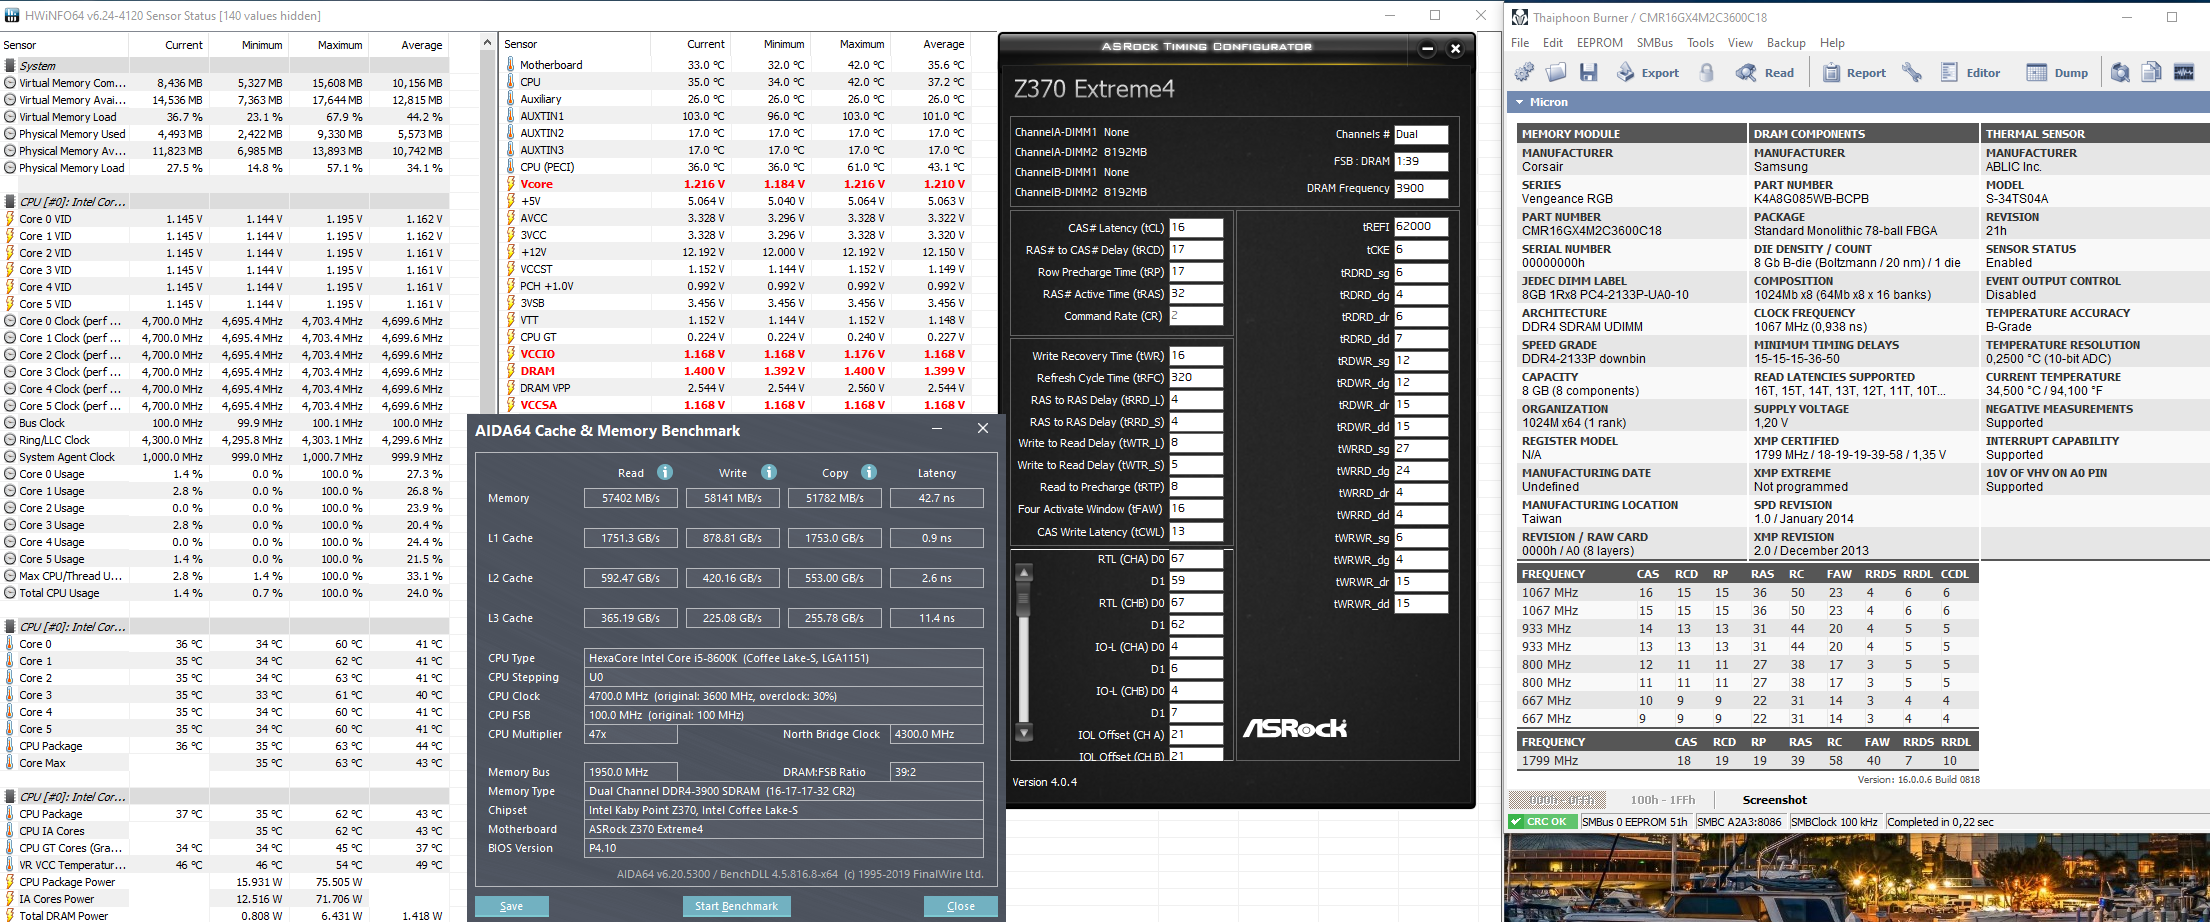
Task: Select the DRAM voltage sensor row
Action: pyautogui.click(x=736, y=371)
